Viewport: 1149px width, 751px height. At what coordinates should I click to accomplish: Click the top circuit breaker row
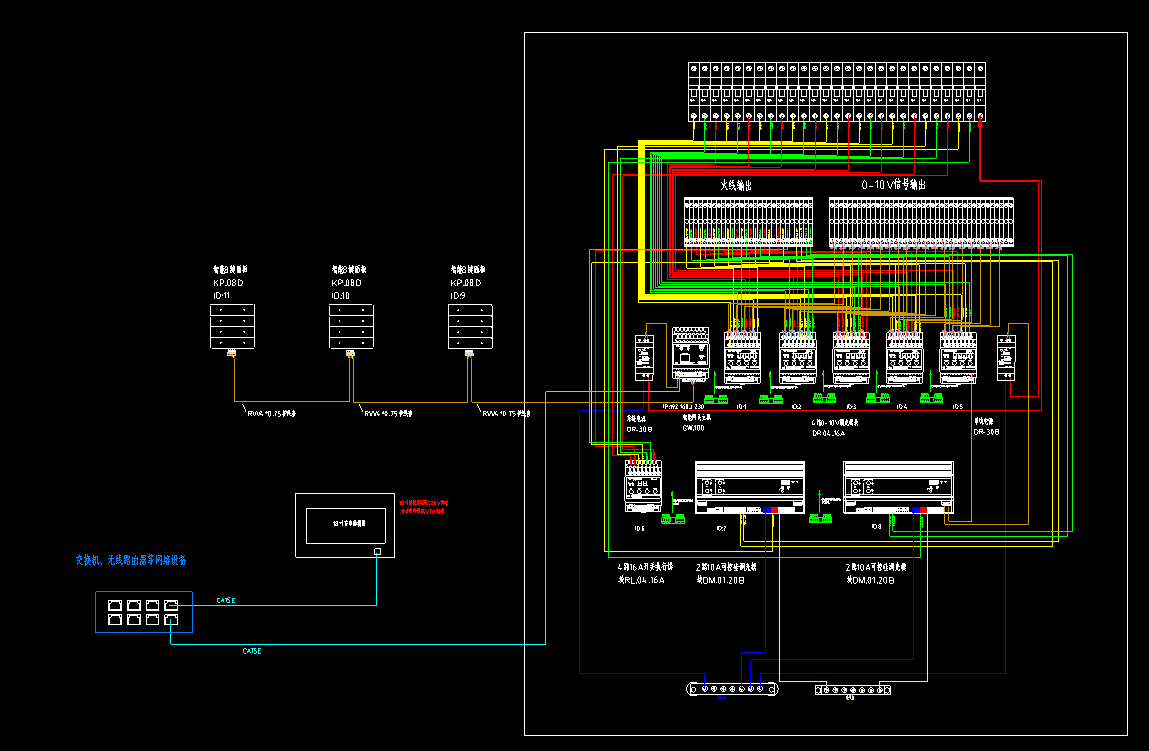pyautogui.click(x=838, y=92)
